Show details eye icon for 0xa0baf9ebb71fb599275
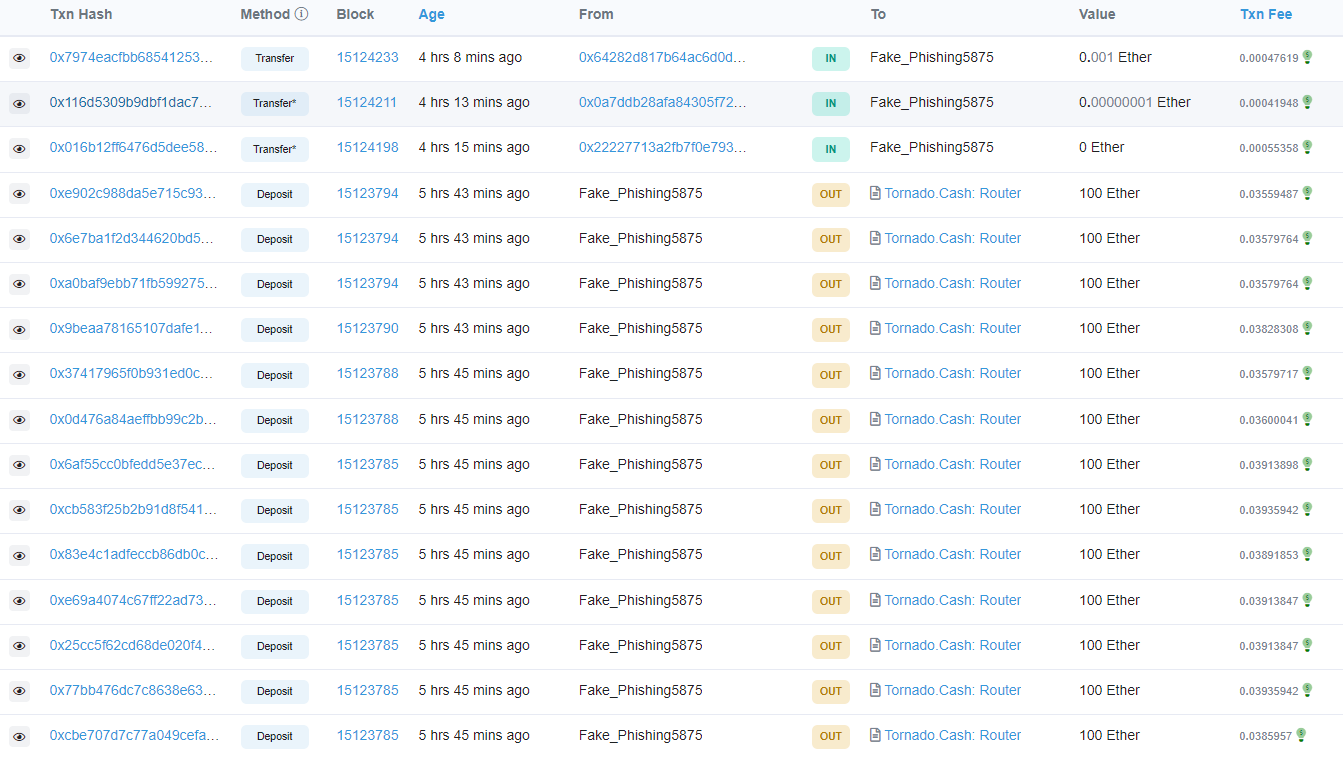Image resolution: width=1344 pixels, height=758 pixels. pyautogui.click(x=19, y=284)
